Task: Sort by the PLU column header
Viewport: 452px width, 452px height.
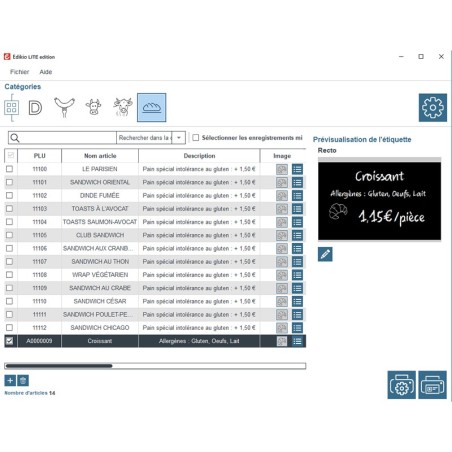Action: pyautogui.click(x=40, y=156)
